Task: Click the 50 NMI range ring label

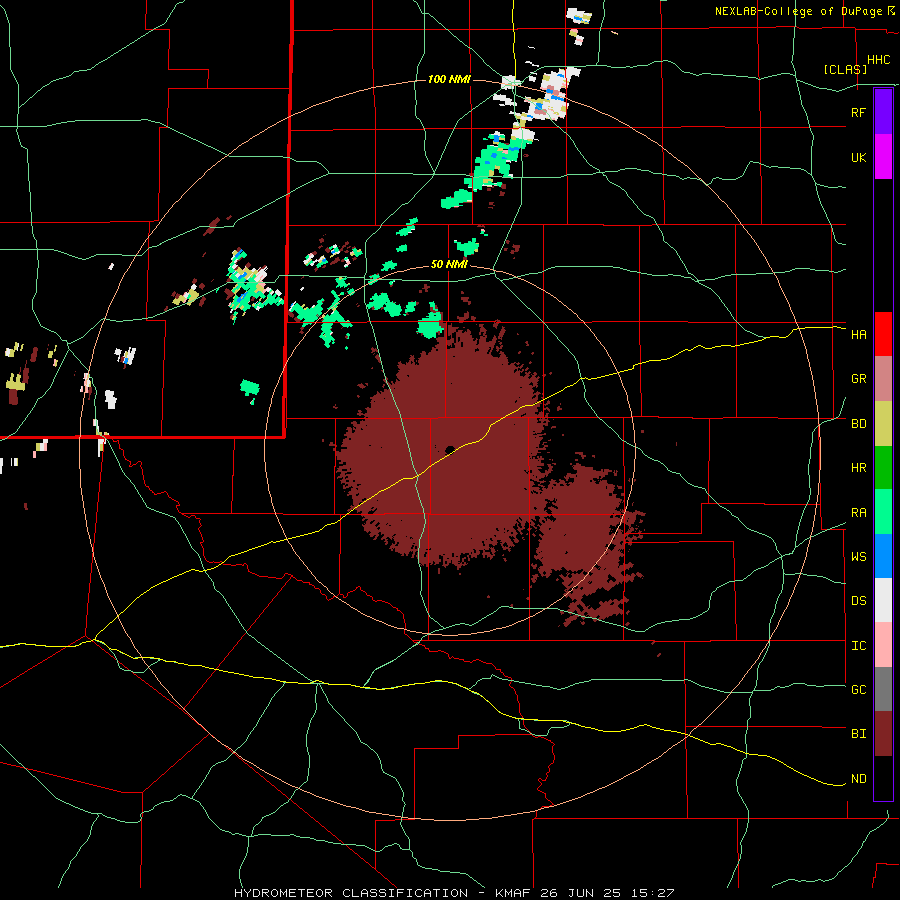Action: (449, 265)
